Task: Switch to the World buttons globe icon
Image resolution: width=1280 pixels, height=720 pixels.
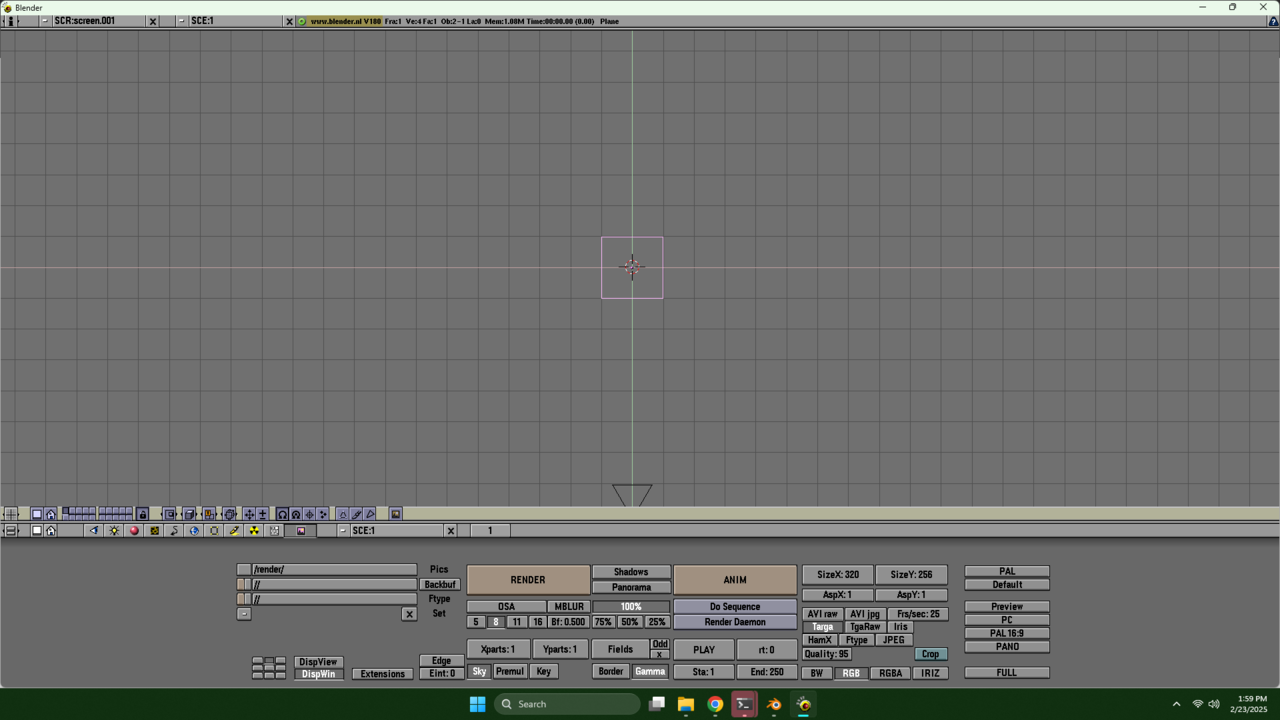Action: pos(194,531)
